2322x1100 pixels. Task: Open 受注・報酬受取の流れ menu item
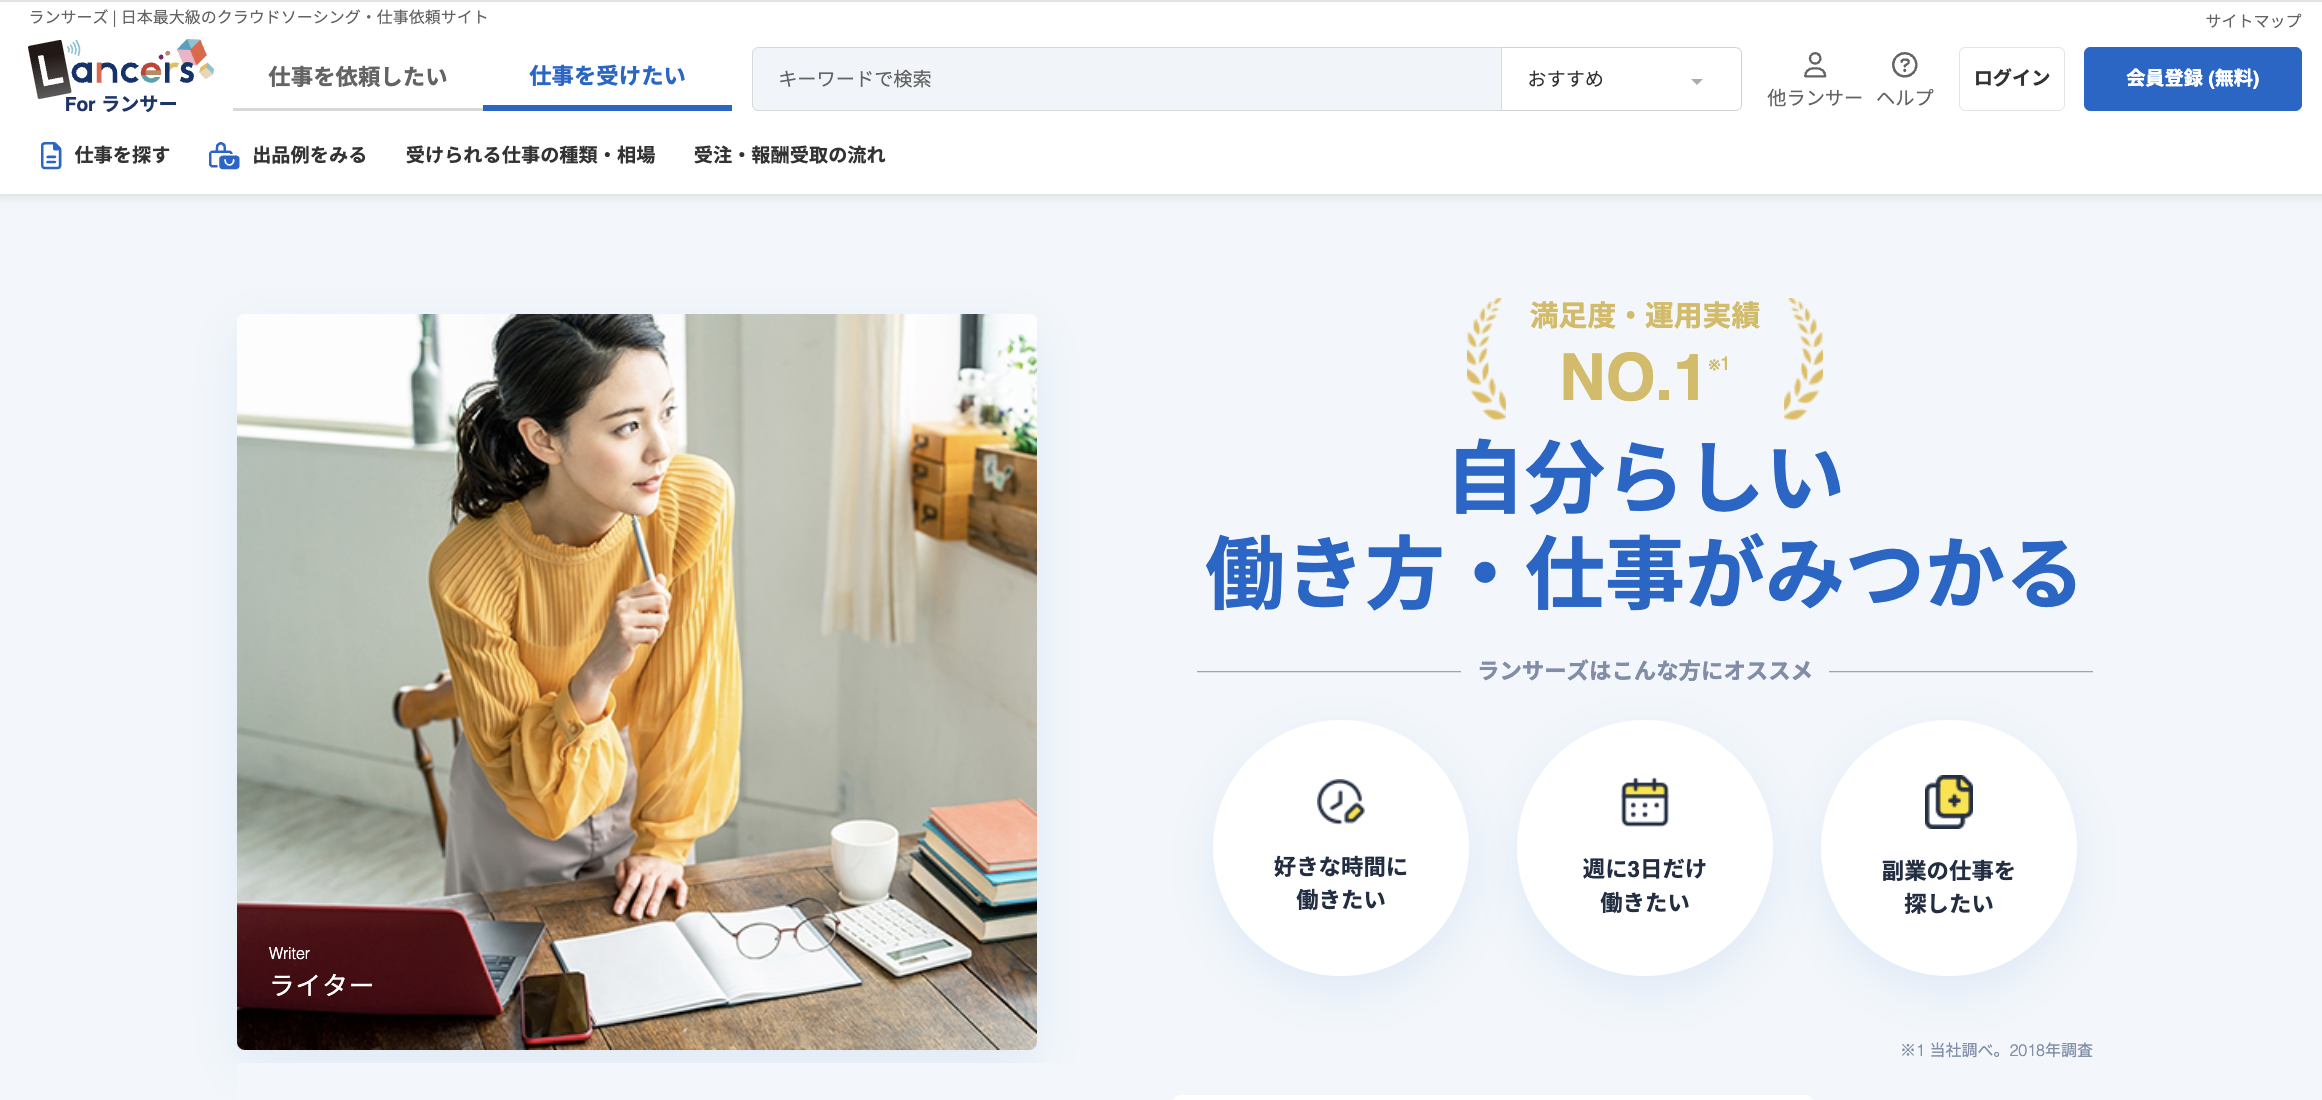(789, 155)
